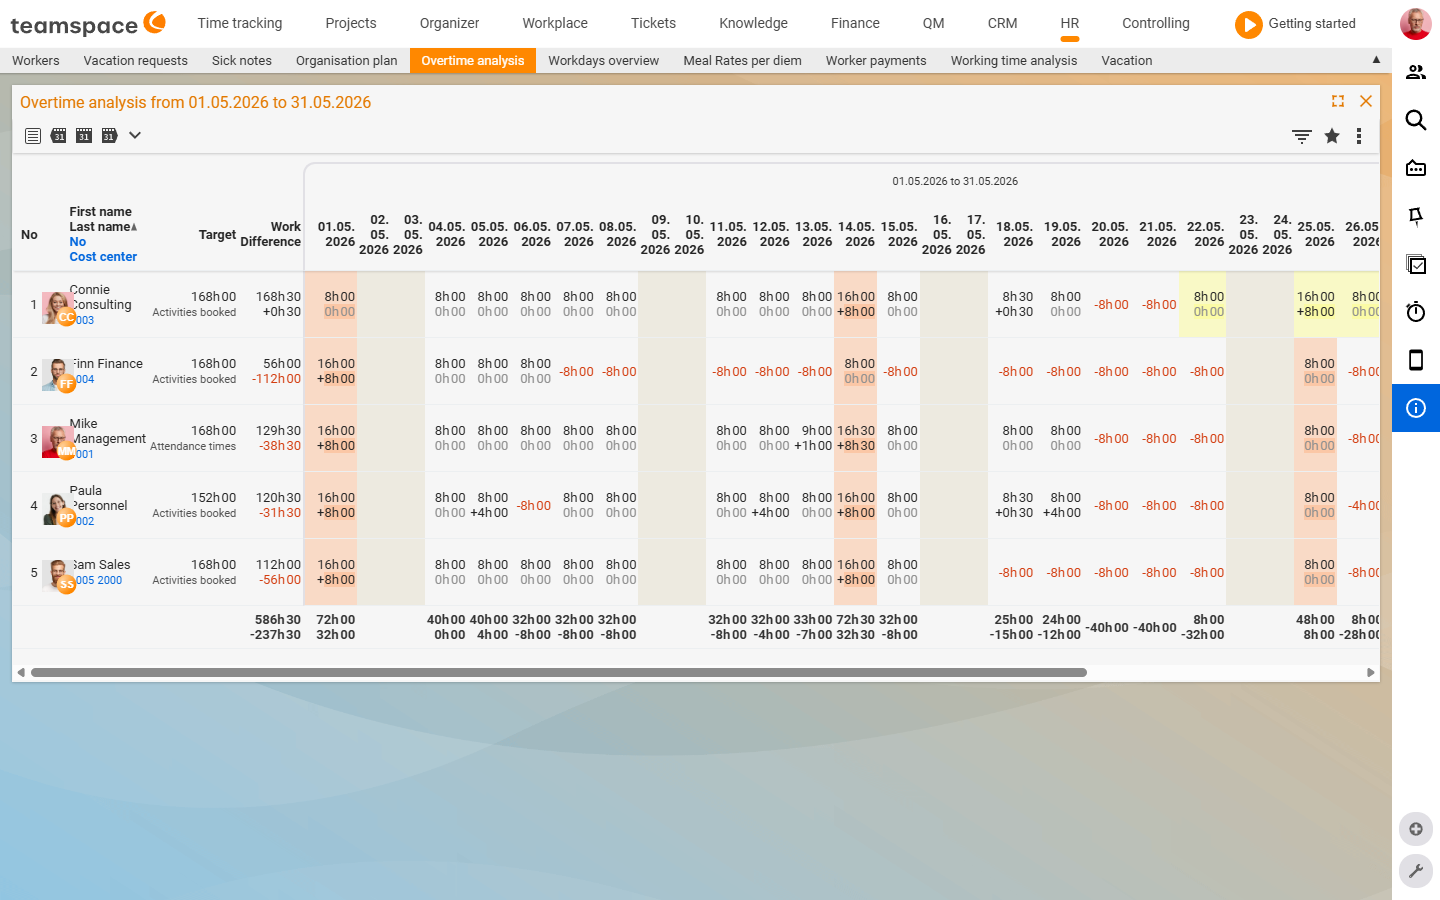Screen dimensions: 1440x900
Task: Click the teamspace logo
Action: click(x=88, y=23)
